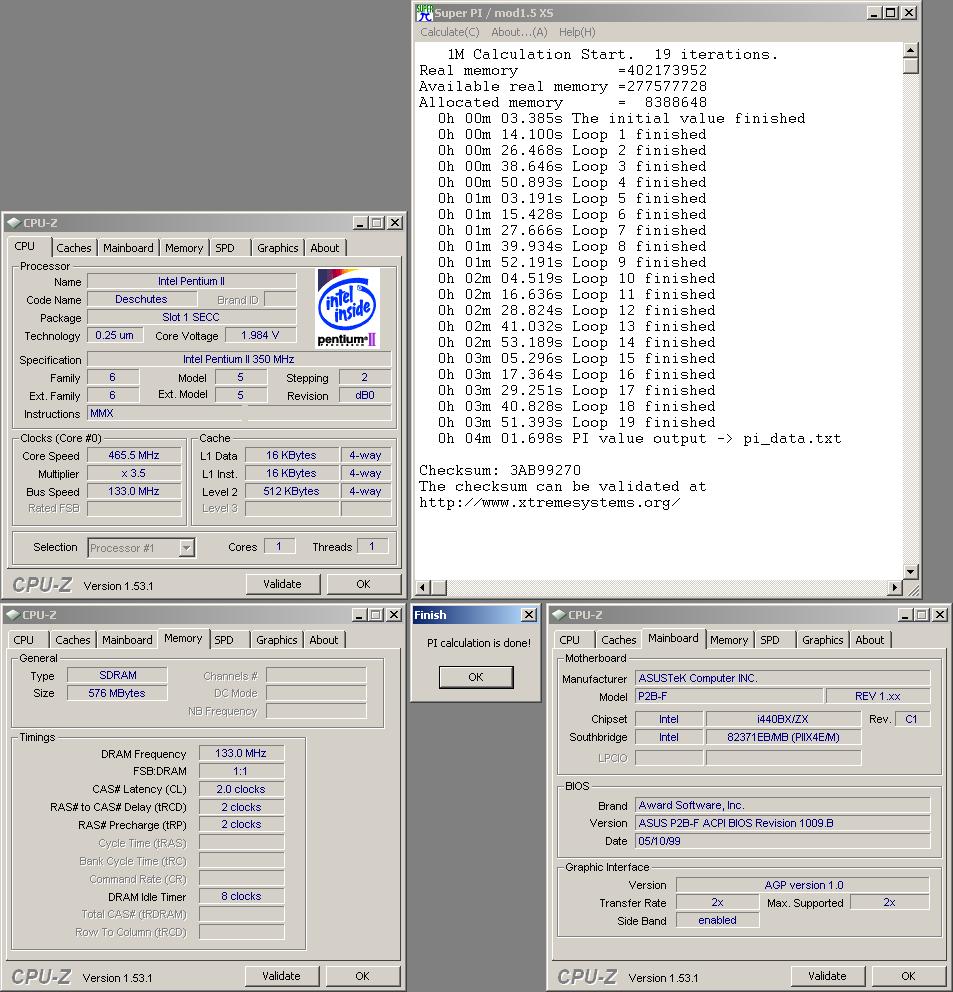The image size is (953, 992).
Task: Close the CPU-Z Mainboard window
Action: tap(940, 615)
